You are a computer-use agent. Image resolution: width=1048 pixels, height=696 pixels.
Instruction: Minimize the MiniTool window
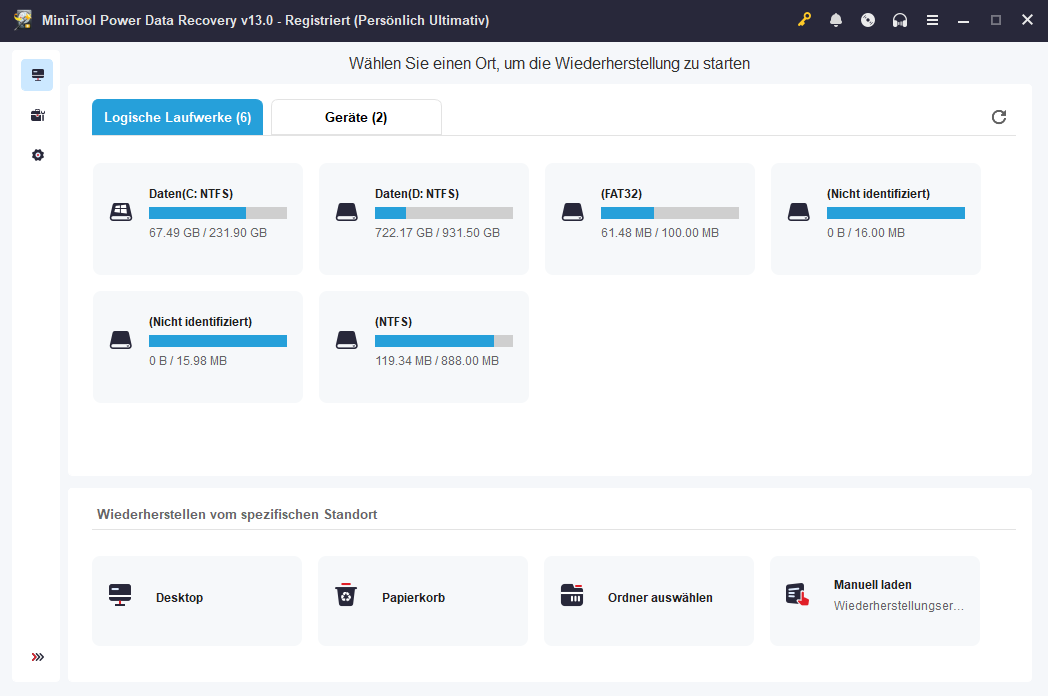pyautogui.click(x=963, y=20)
